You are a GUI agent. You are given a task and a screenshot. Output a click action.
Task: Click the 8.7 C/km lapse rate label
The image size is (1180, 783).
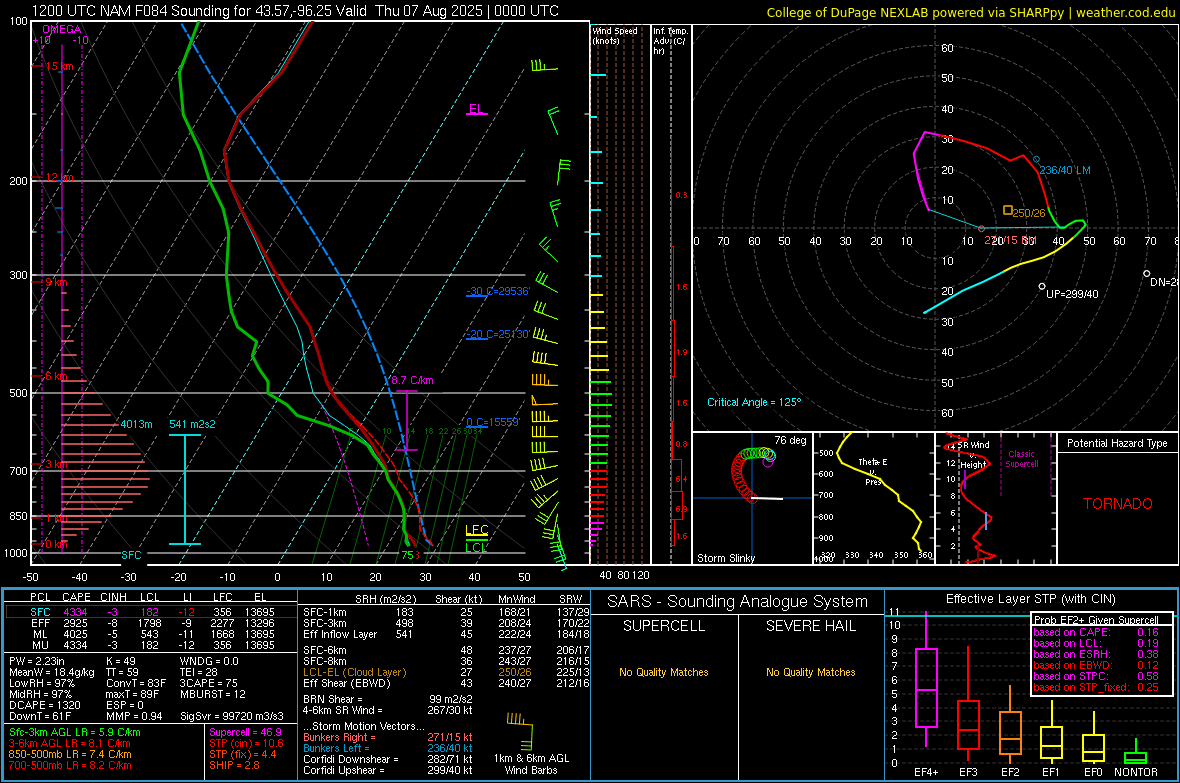click(412, 380)
